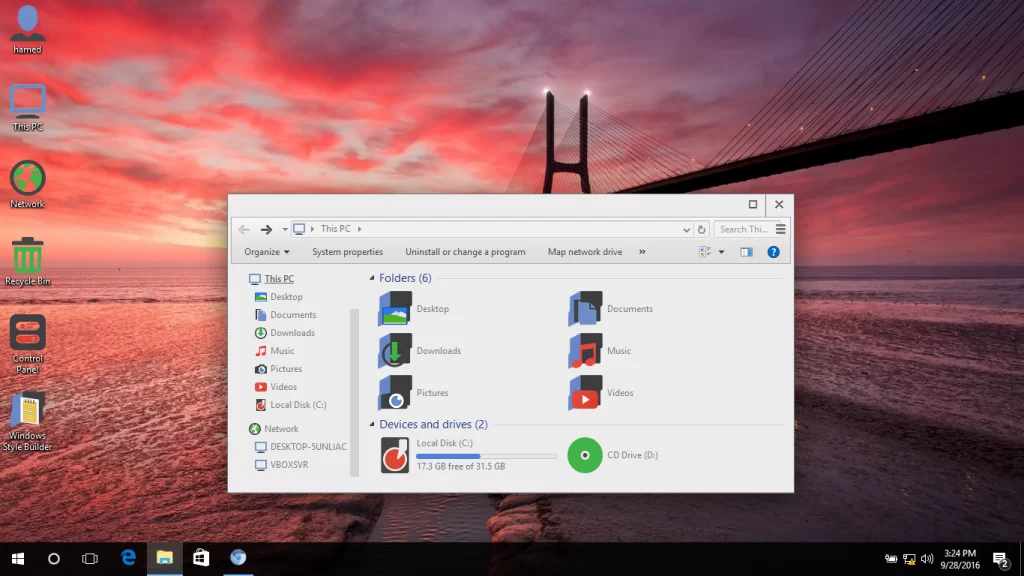This screenshot has height=576, width=1024.
Task: Show more toolbar commands with the chevron
Action: [642, 252]
